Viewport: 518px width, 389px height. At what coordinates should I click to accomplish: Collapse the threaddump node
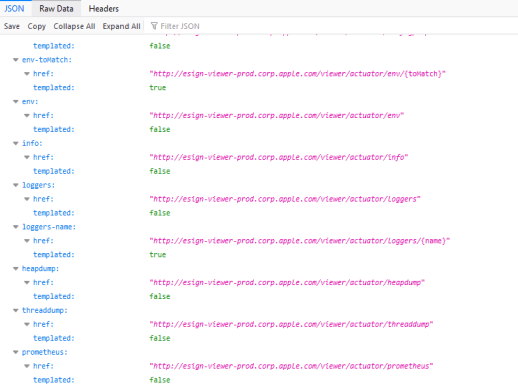15,310
